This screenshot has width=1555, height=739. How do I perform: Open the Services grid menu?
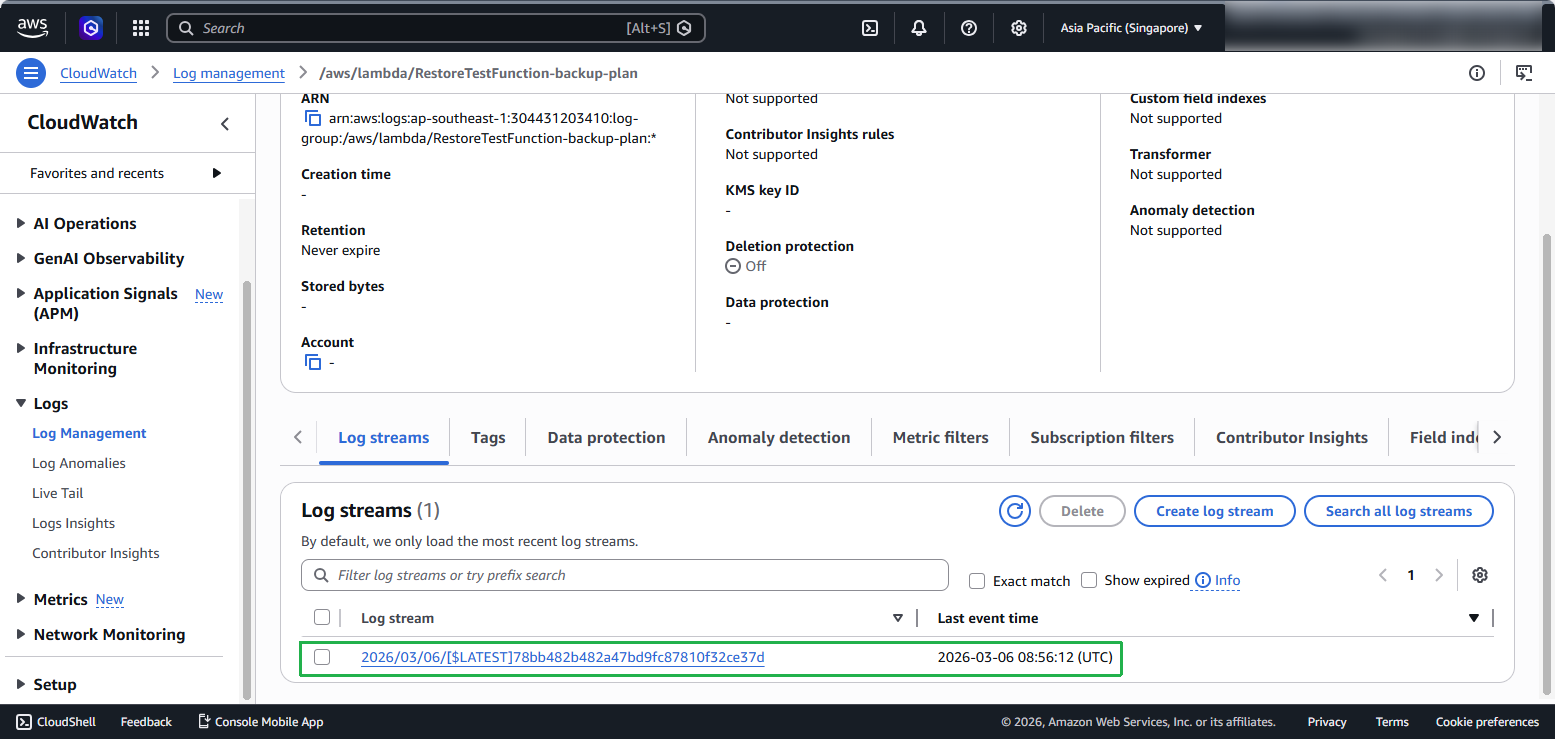[141, 28]
